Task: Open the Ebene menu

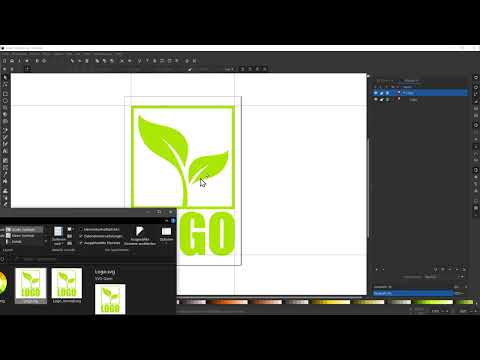Action: pyautogui.click(x=47, y=54)
